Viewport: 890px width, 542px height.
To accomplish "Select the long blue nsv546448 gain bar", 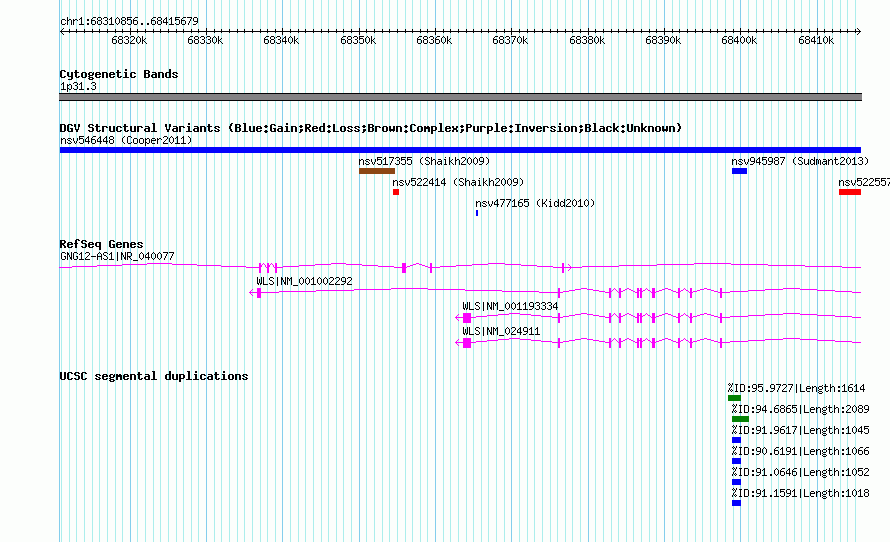I will click(460, 150).
